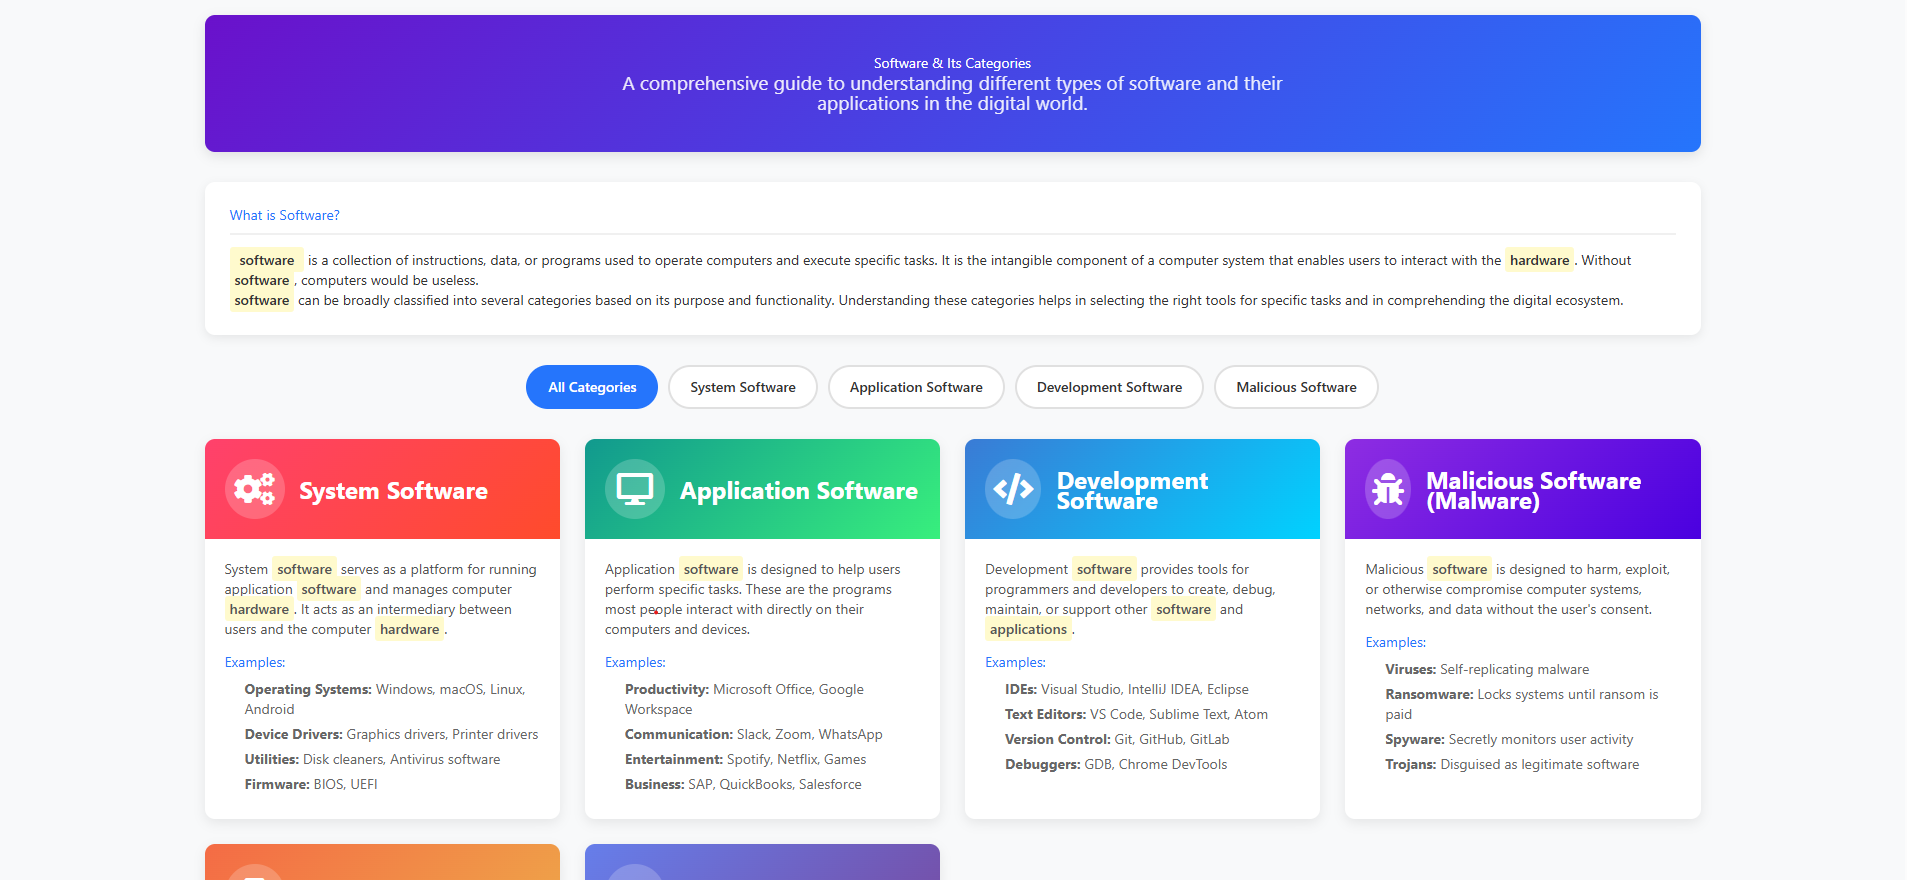Select the All Categories filter
1907x880 pixels.
point(592,387)
